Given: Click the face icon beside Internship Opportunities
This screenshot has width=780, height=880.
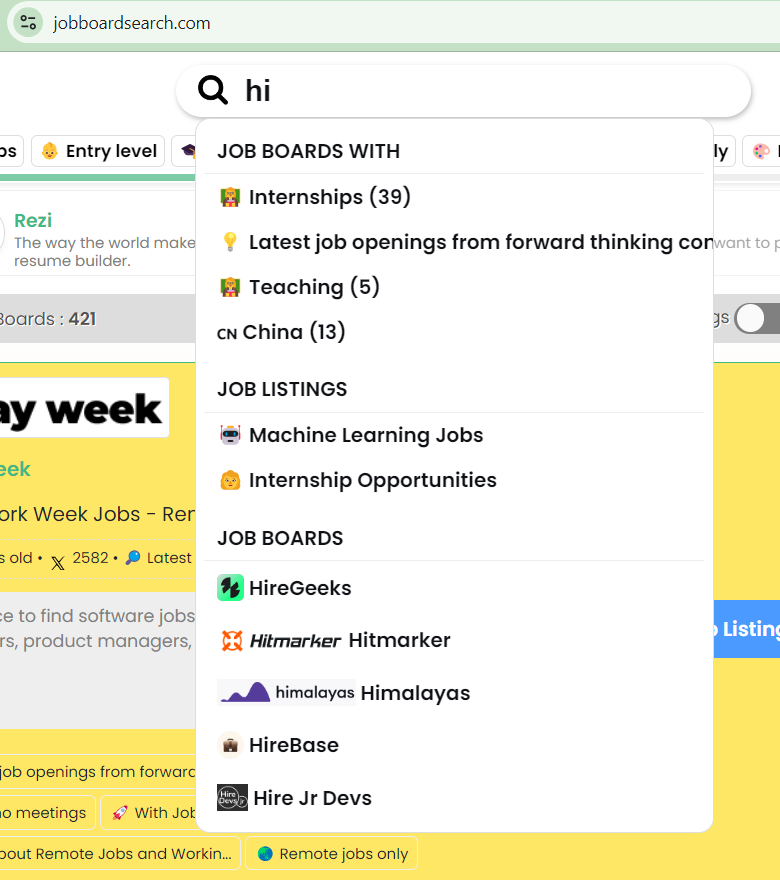Looking at the screenshot, I should coord(230,480).
